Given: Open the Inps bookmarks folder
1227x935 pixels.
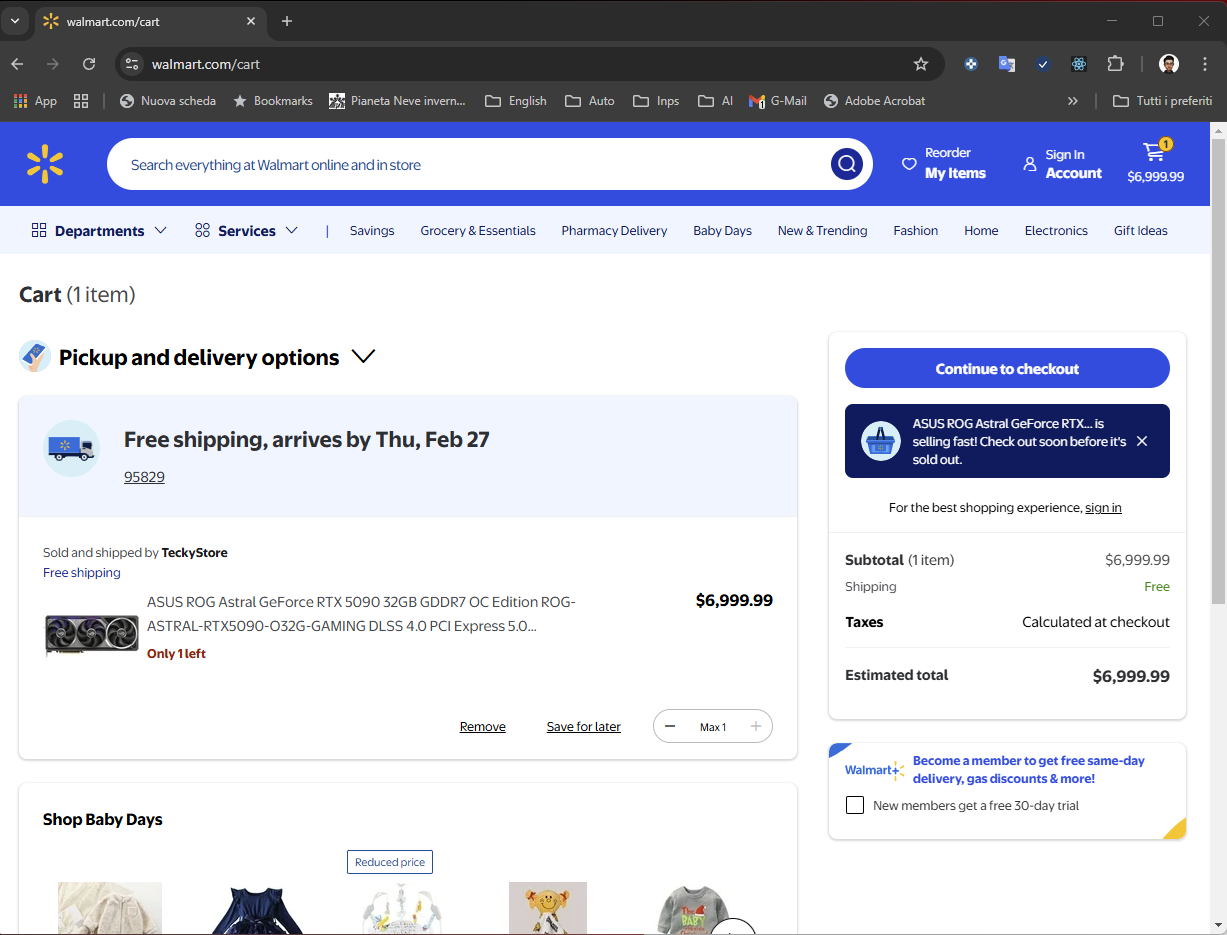Looking at the screenshot, I should pos(655,101).
